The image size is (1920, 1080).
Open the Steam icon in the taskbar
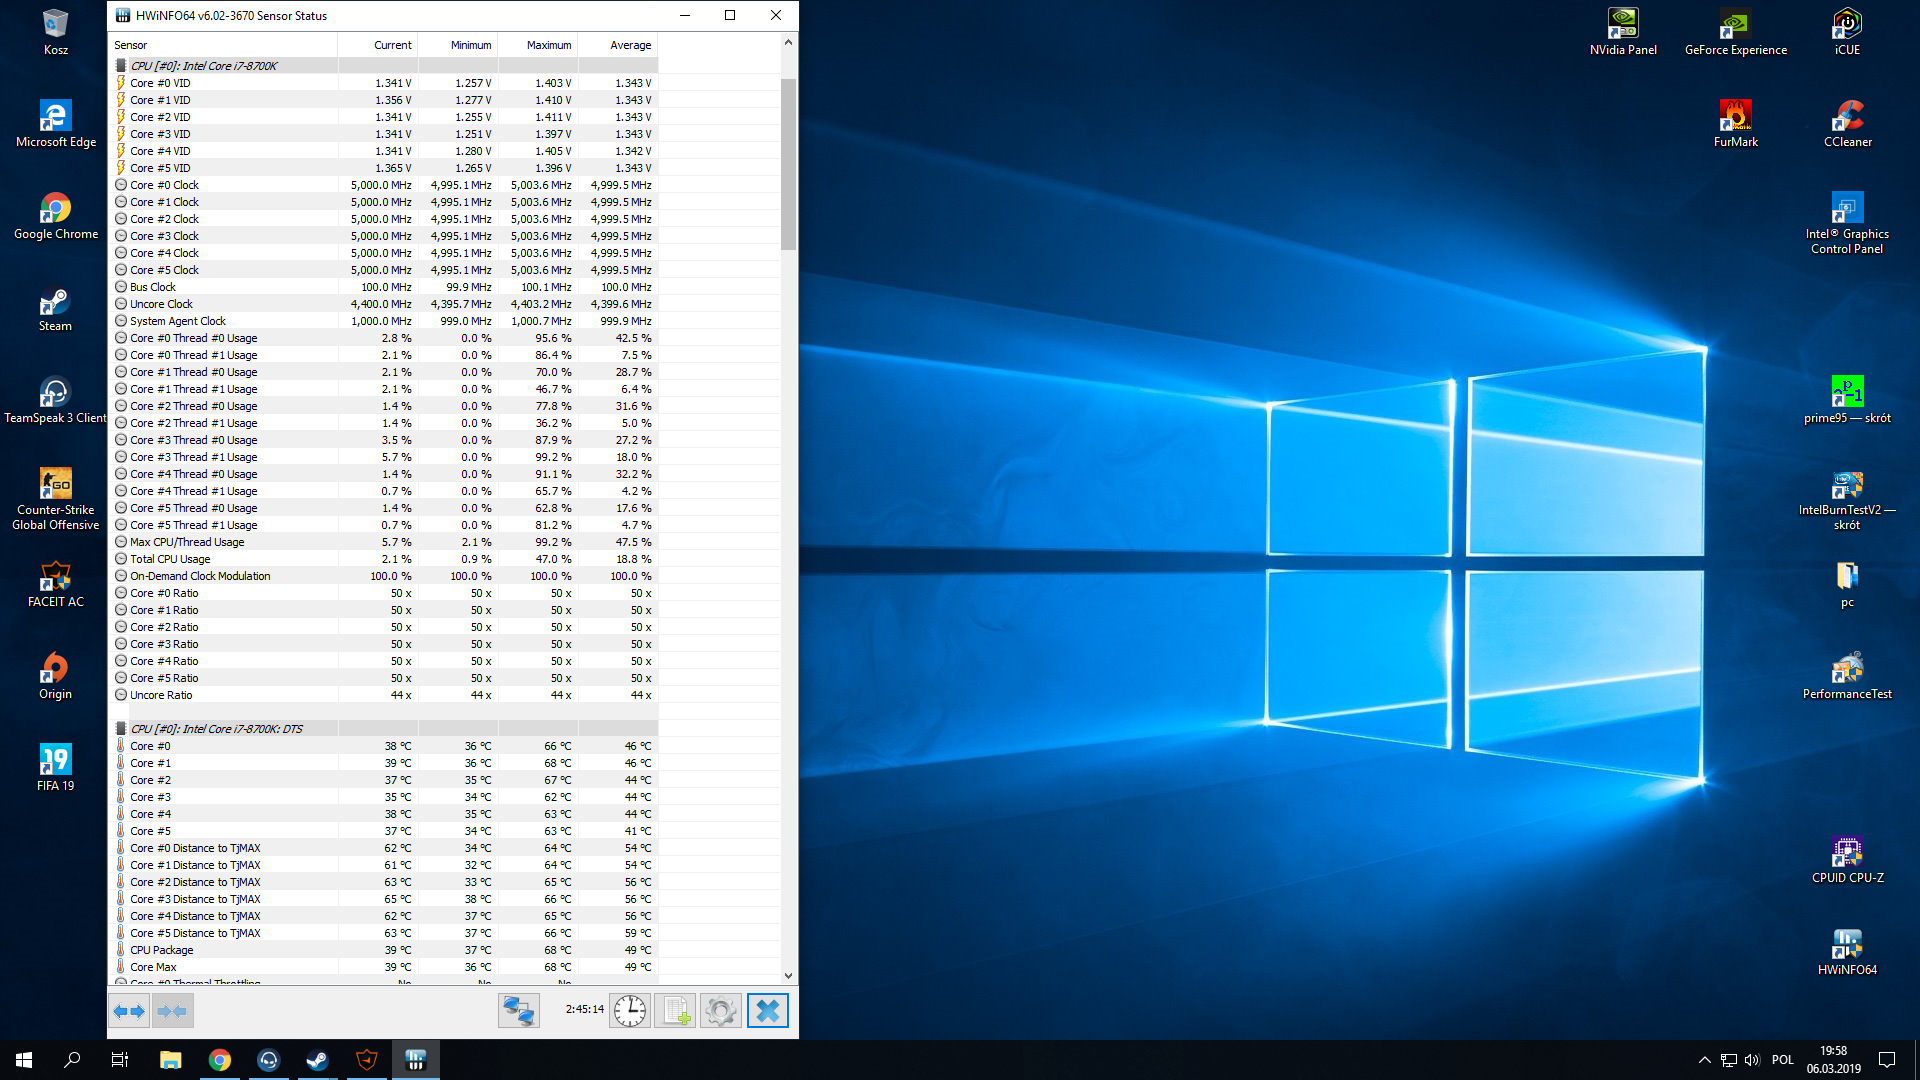[317, 1060]
